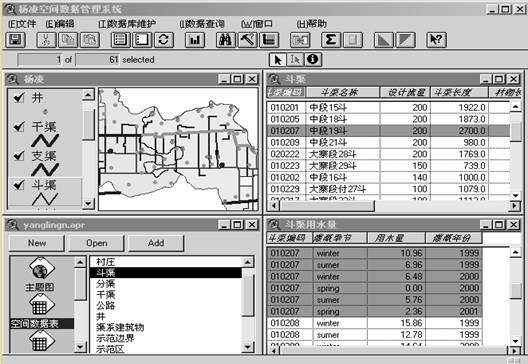Viewport: 528px width, 364px height.
Task: Click the Save floppy disk icon
Action: pos(16,40)
